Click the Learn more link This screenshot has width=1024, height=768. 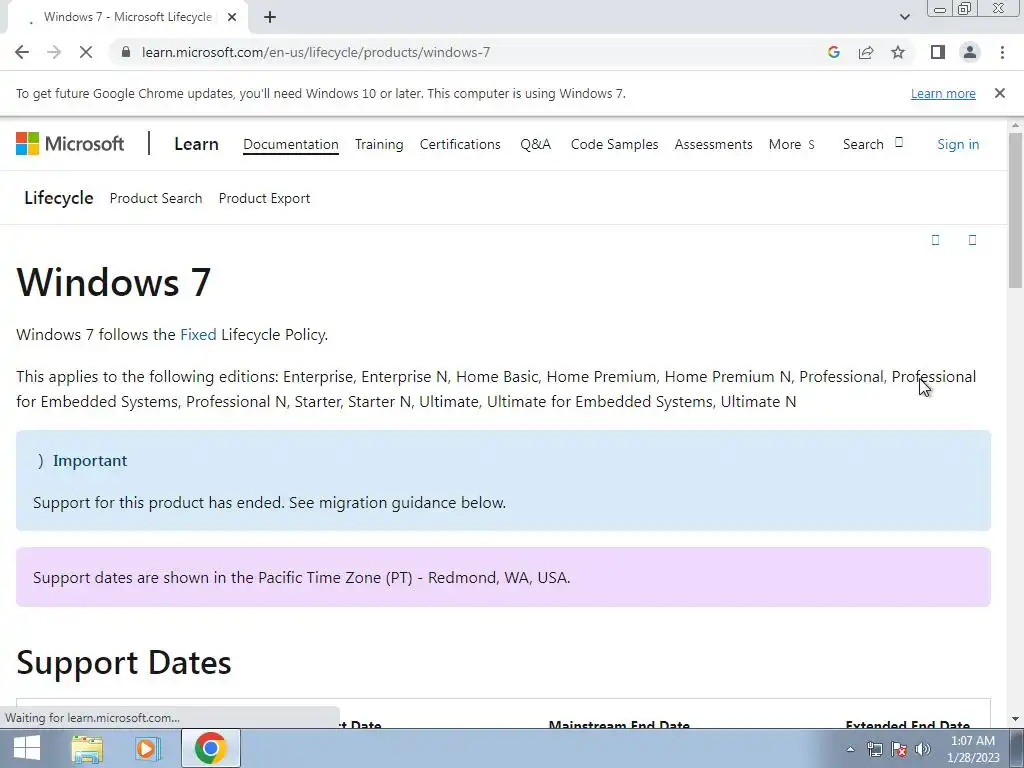tap(943, 93)
